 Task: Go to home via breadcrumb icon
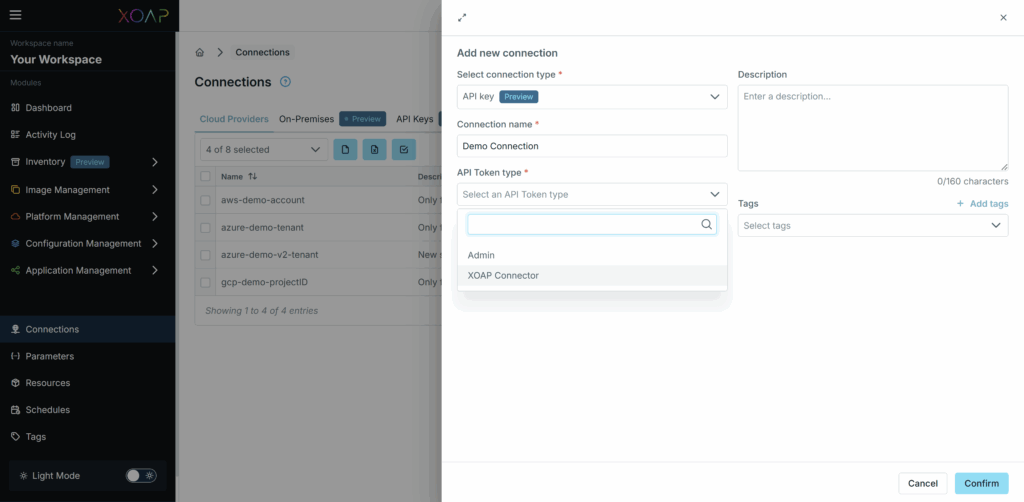click(x=200, y=52)
